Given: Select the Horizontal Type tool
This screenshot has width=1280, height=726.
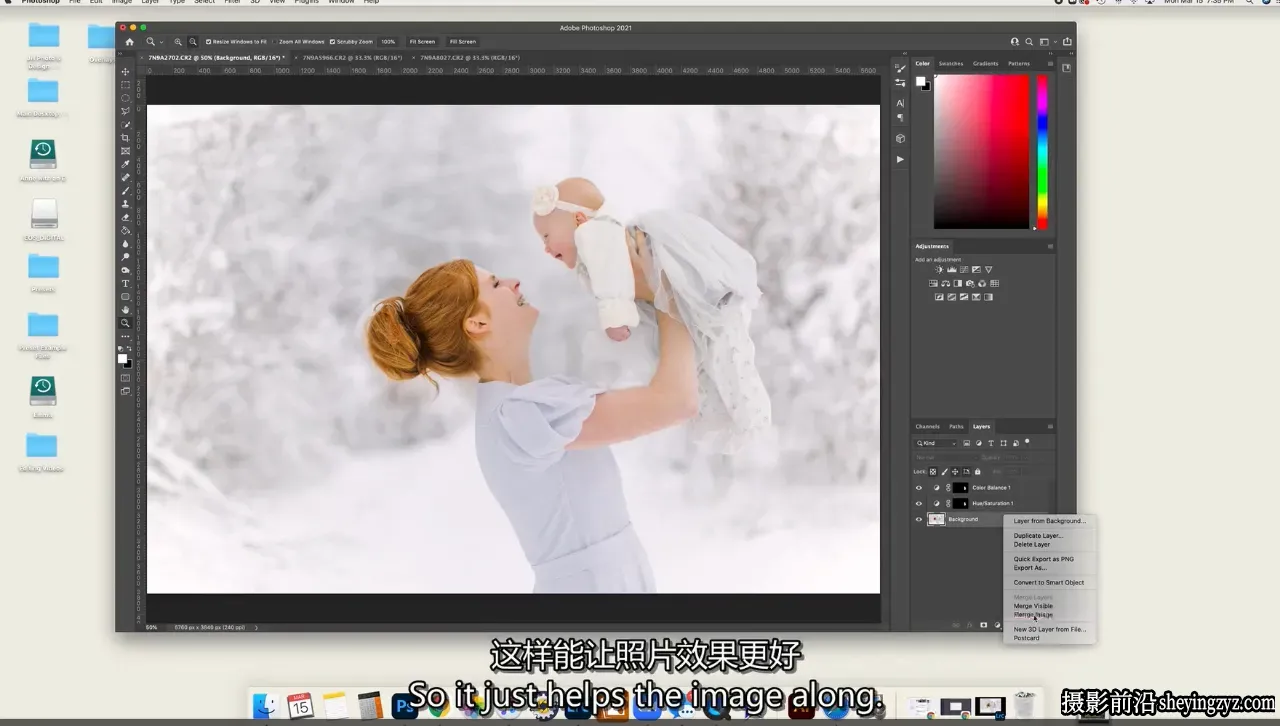Looking at the screenshot, I should point(125,284).
